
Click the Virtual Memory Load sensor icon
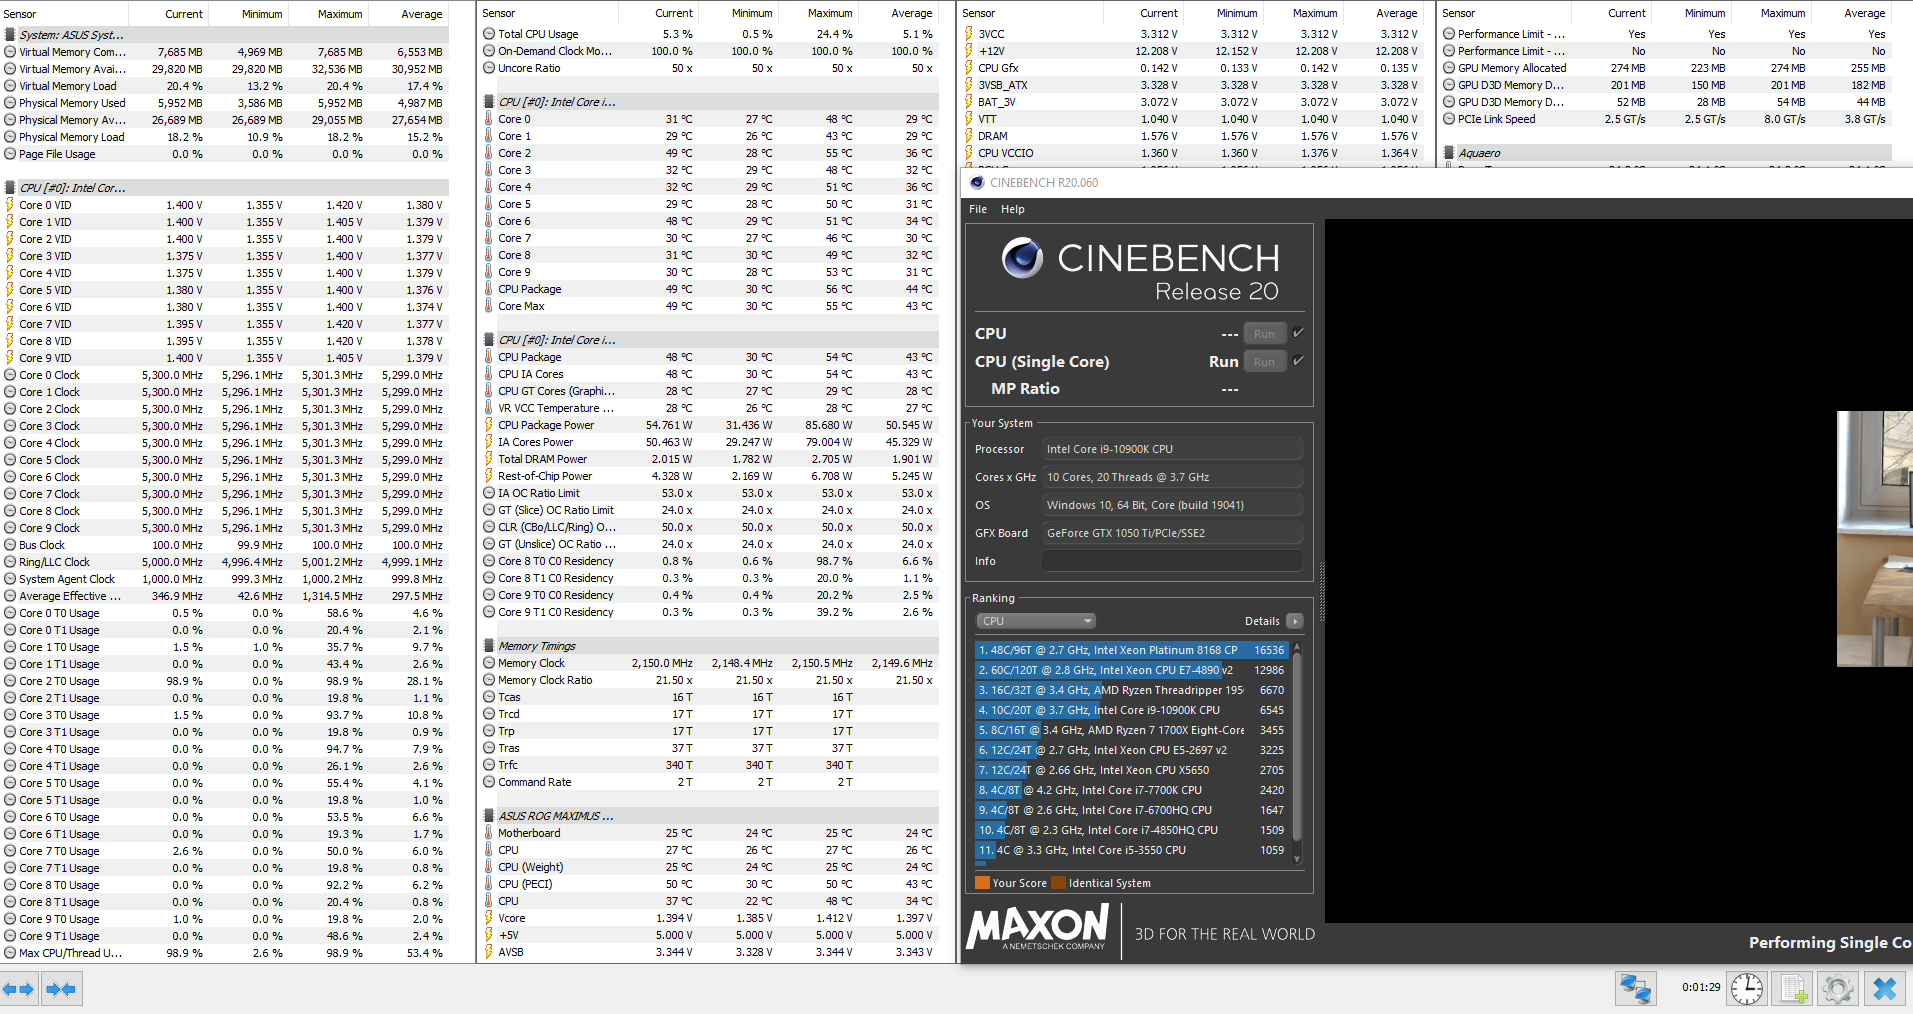point(10,86)
